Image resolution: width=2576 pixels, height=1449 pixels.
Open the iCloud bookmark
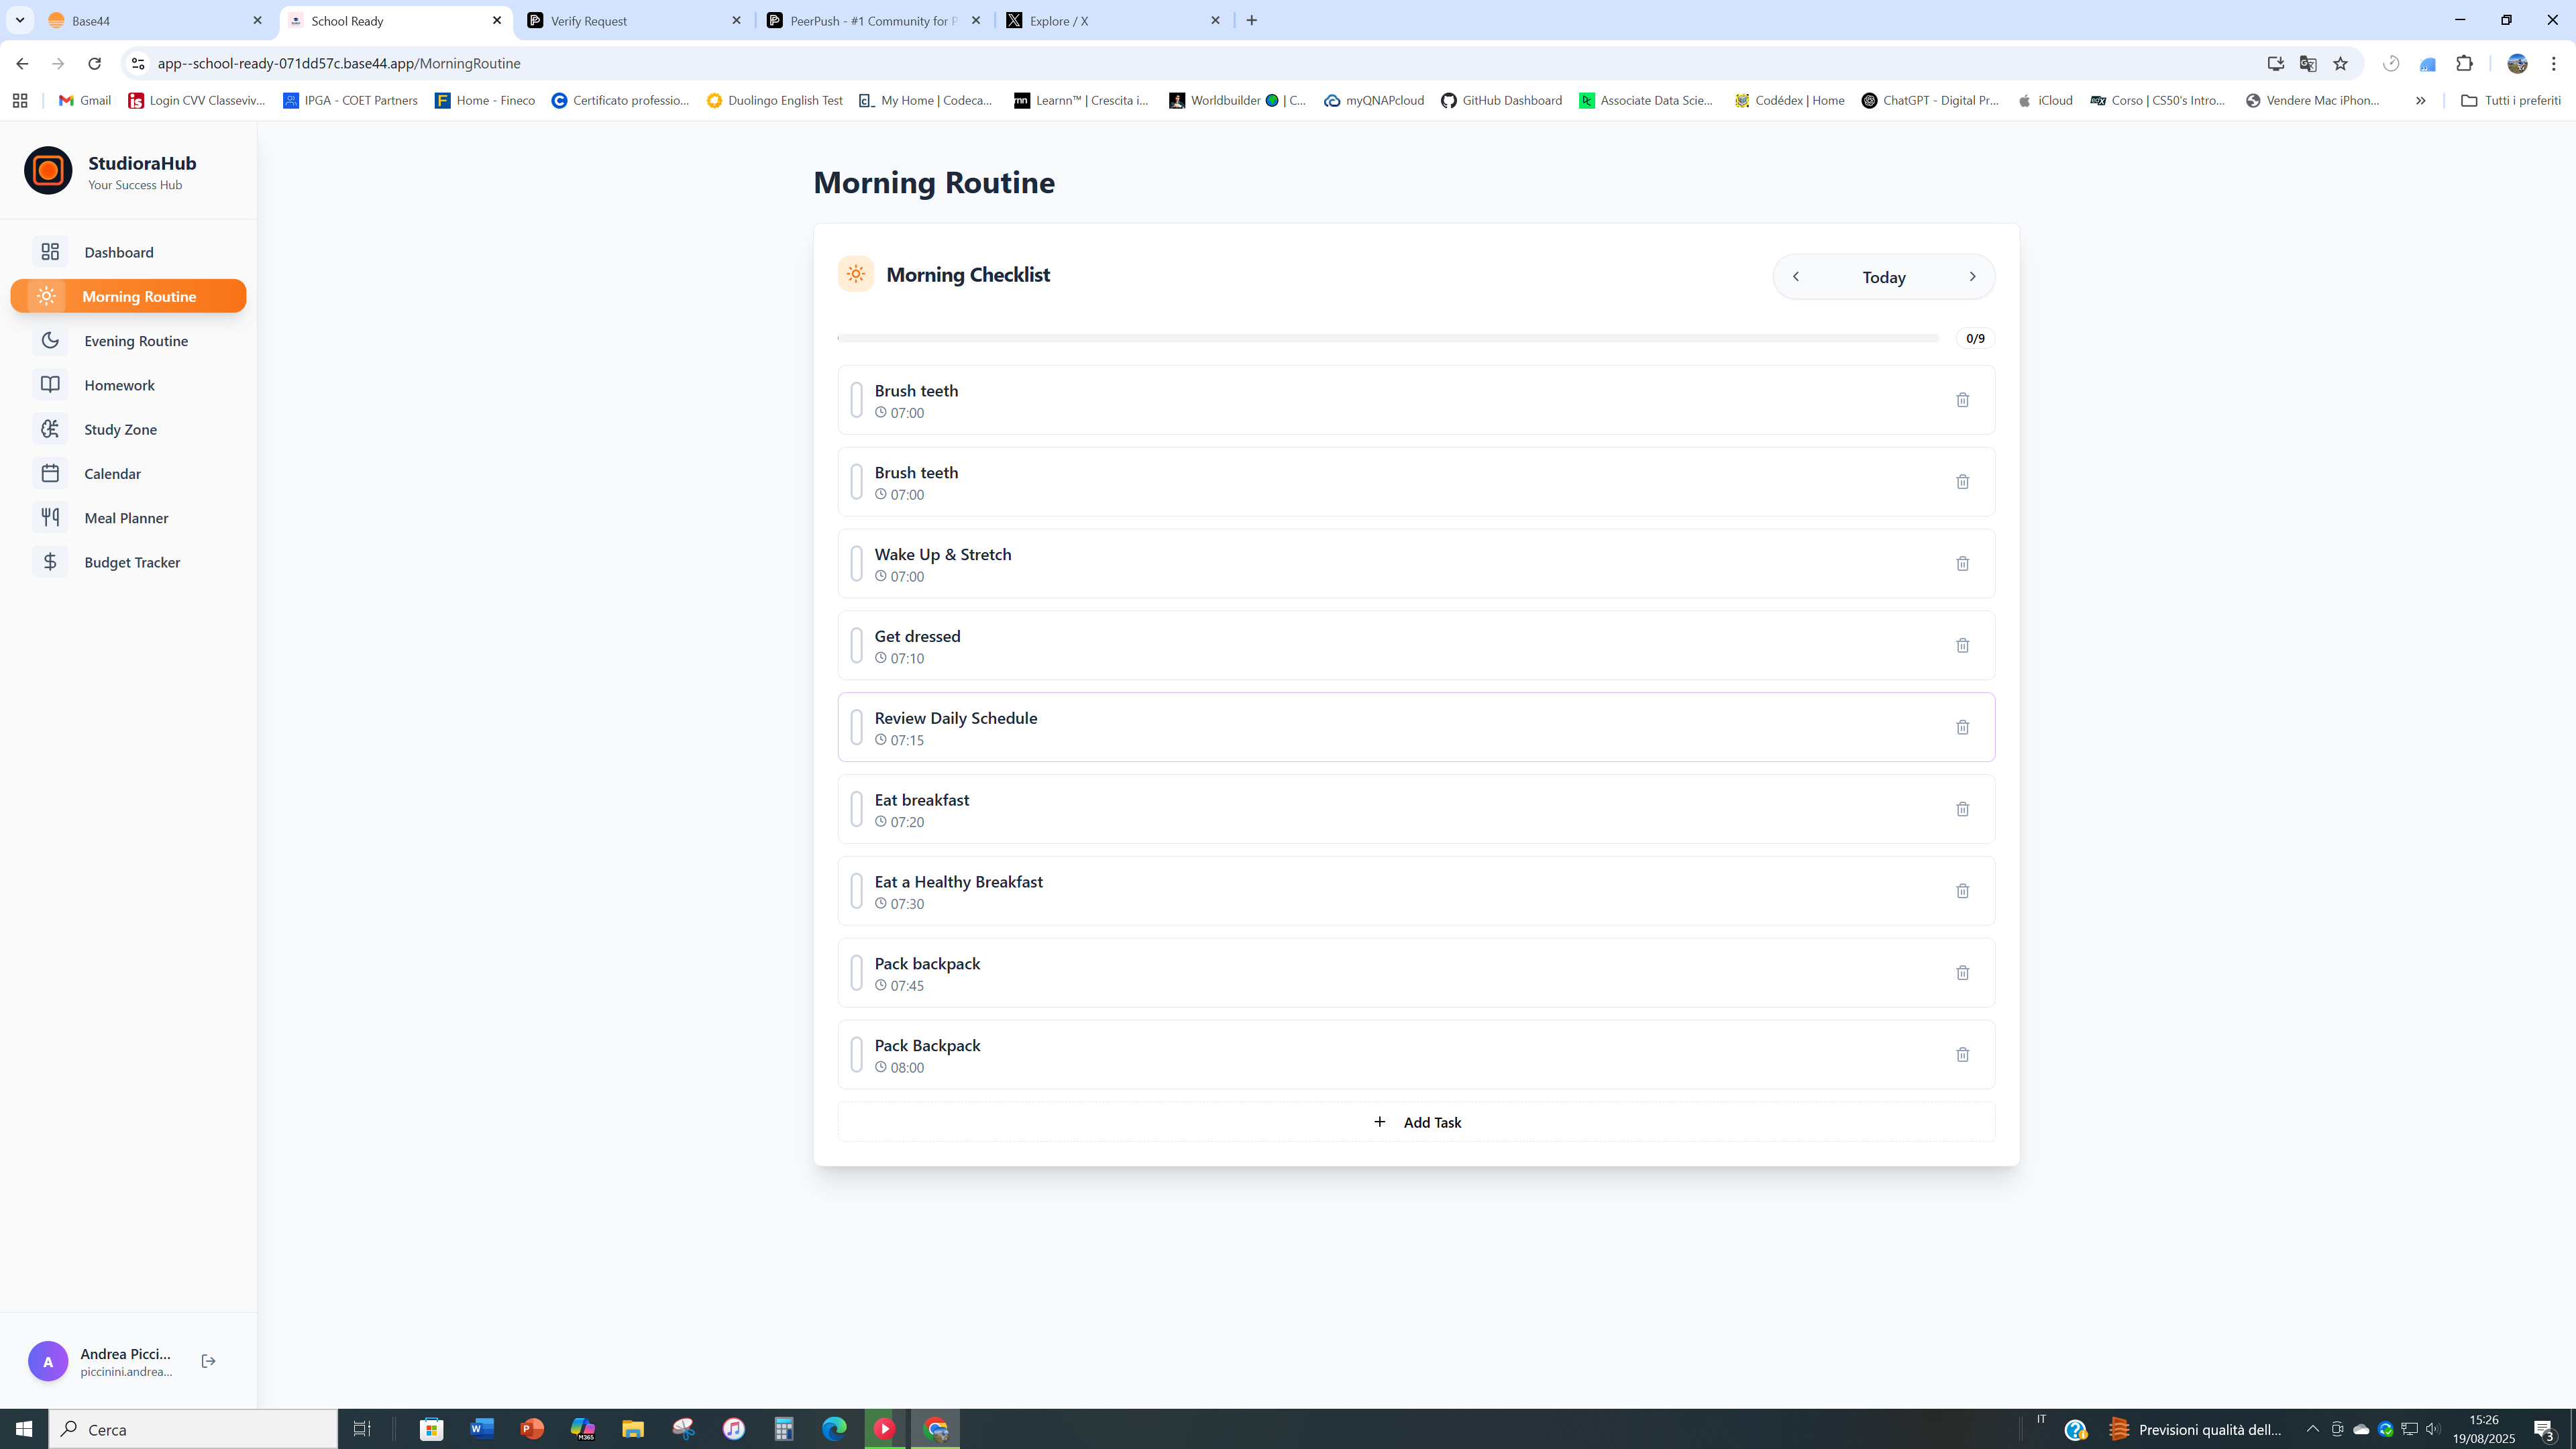[2045, 101]
